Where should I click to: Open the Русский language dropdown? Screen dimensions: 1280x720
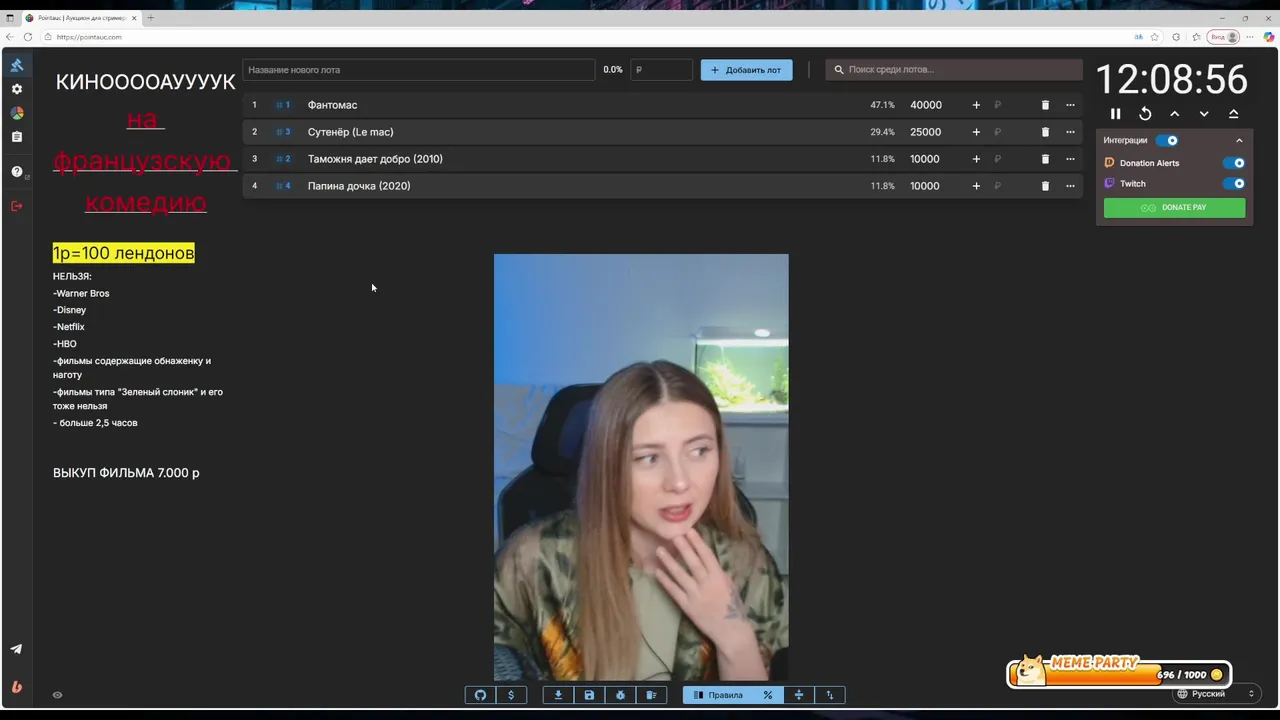(x=1215, y=694)
